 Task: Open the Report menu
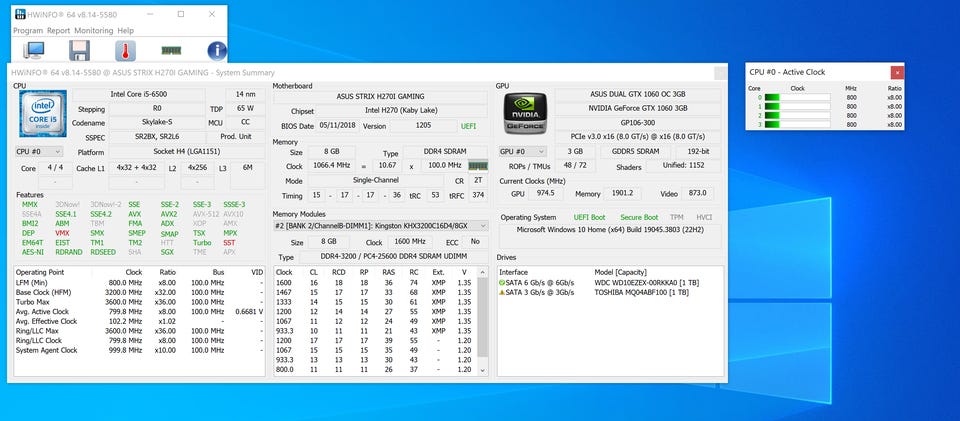(x=59, y=31)
